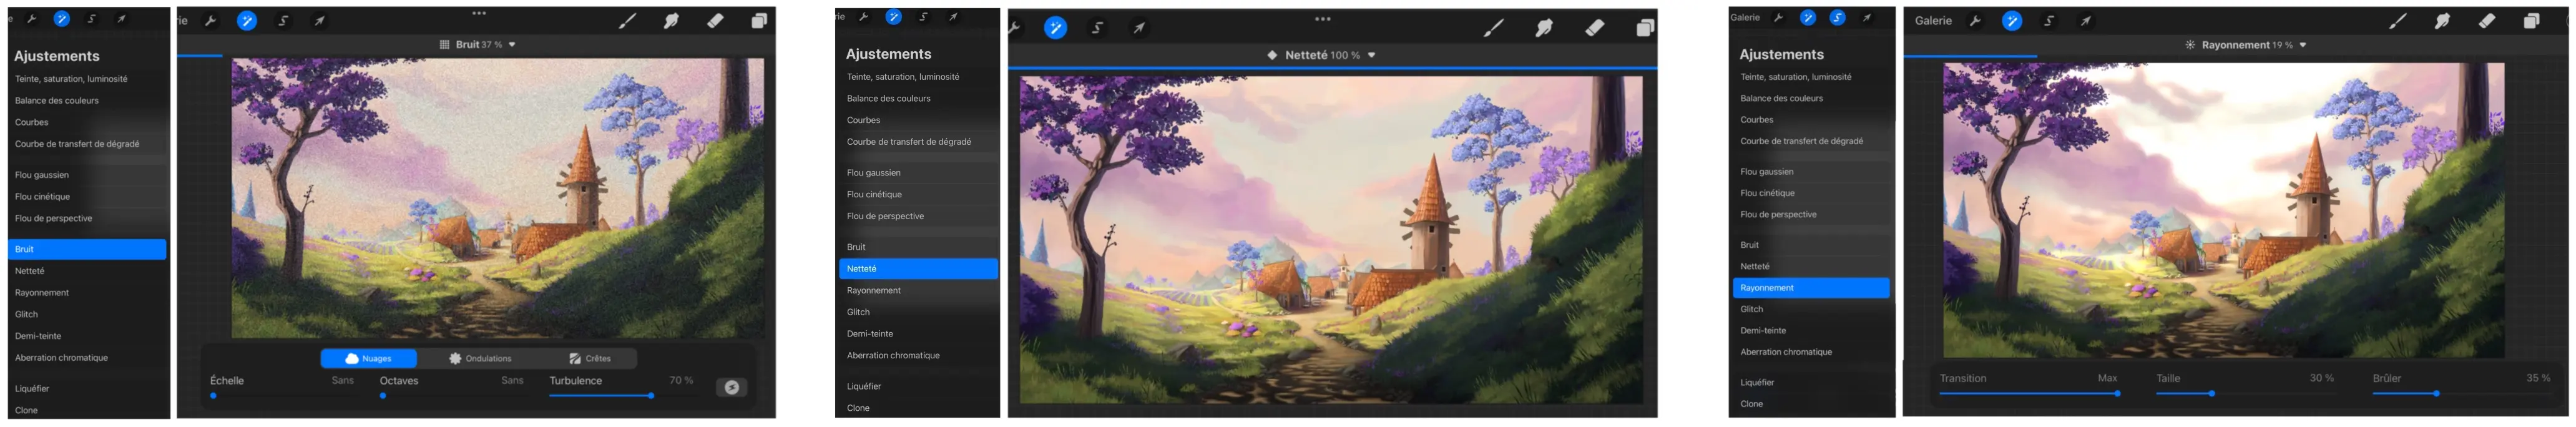2576x427 pixels.
Task: Select the Brush tool above the Bruit canvas
Action: point(627,21)
